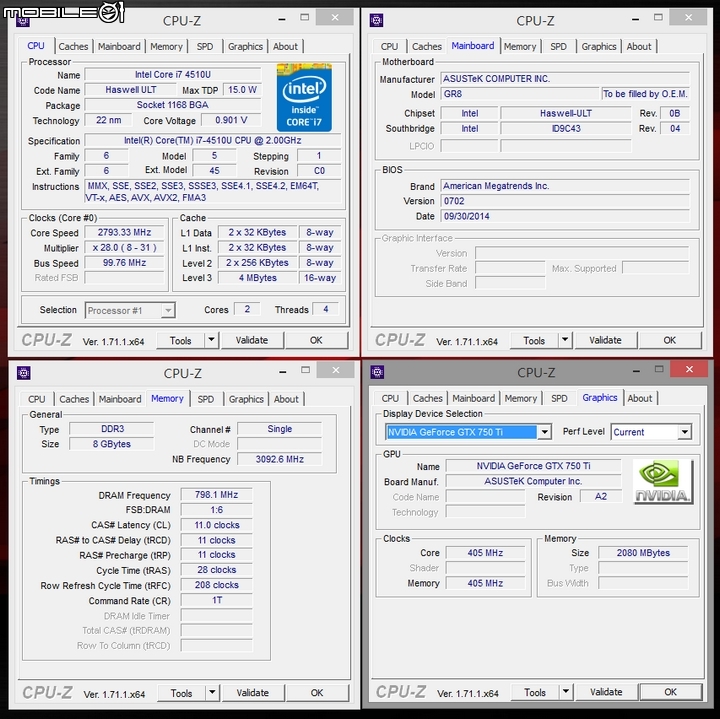Viewport: 720px width, 719px height.
Task: Close the Memory window
Action: 336,370
